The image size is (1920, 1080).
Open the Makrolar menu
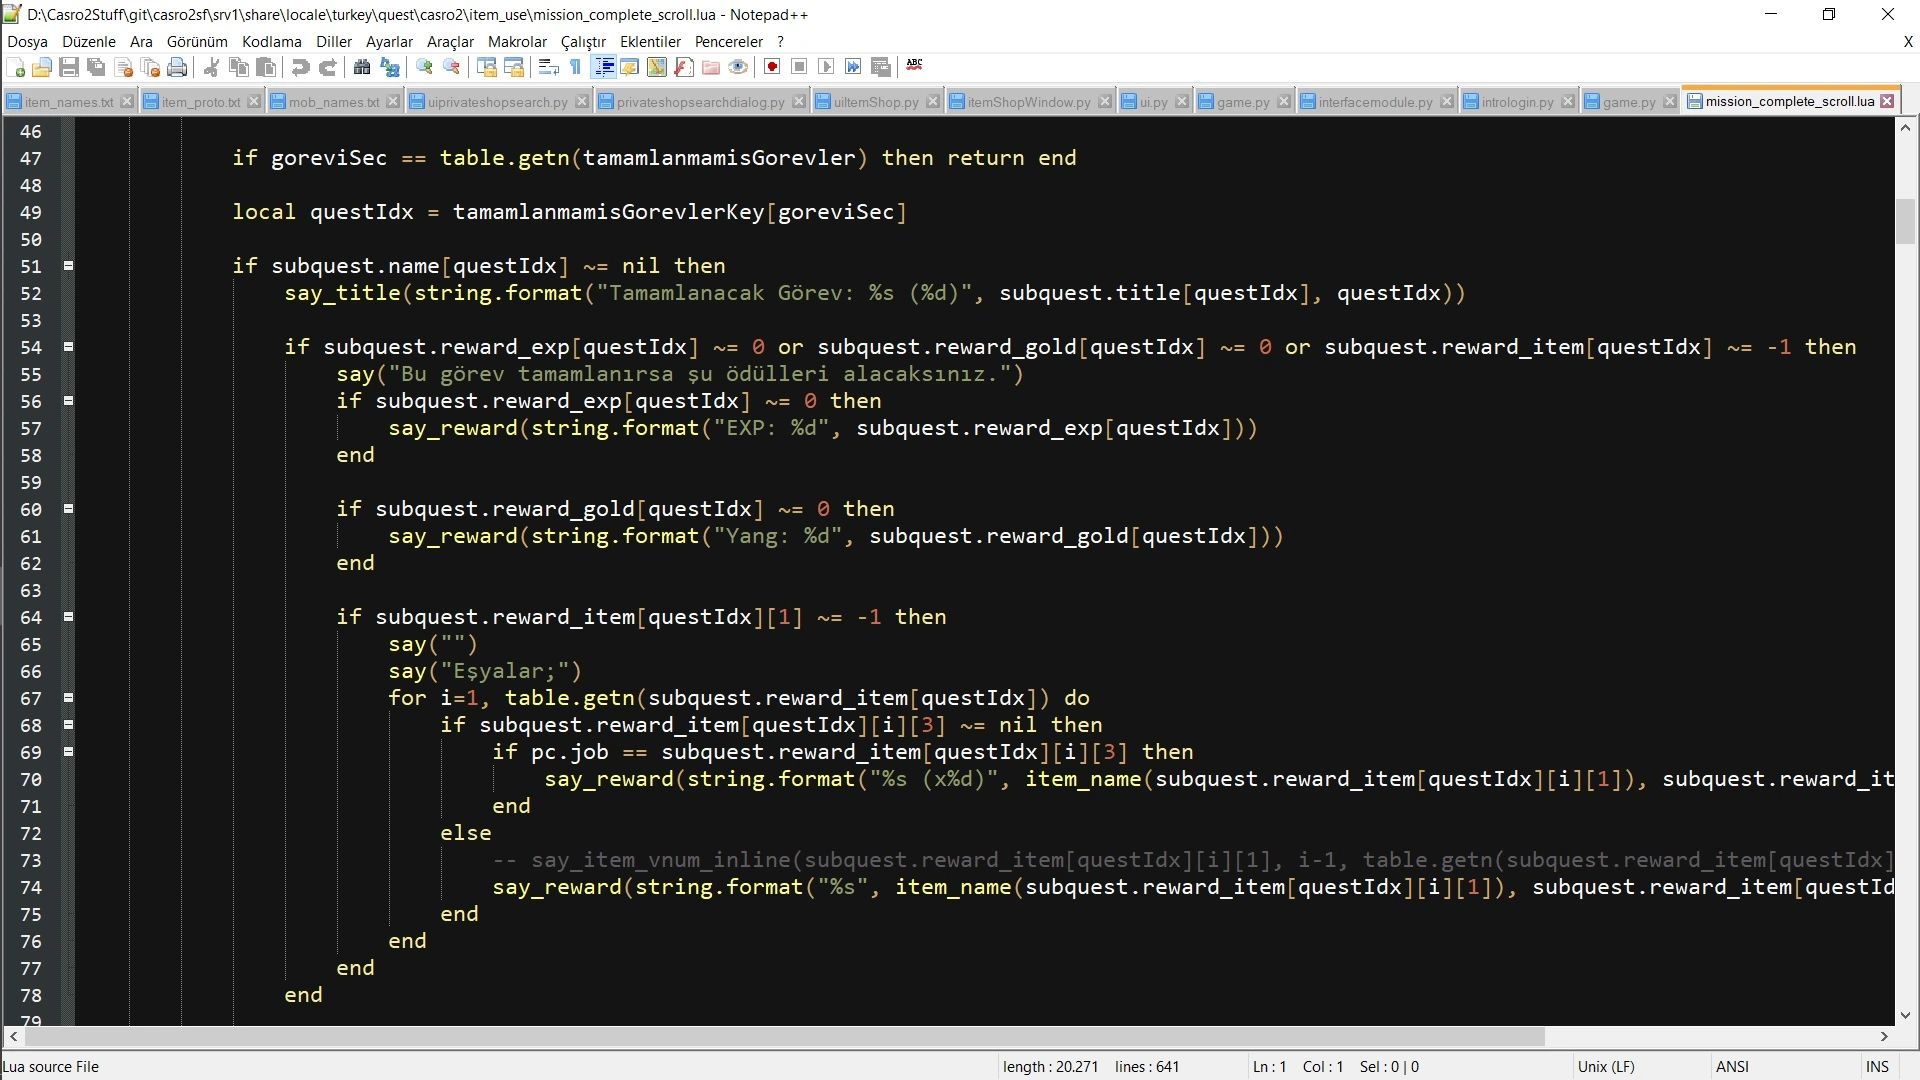(x=517, y=42)
